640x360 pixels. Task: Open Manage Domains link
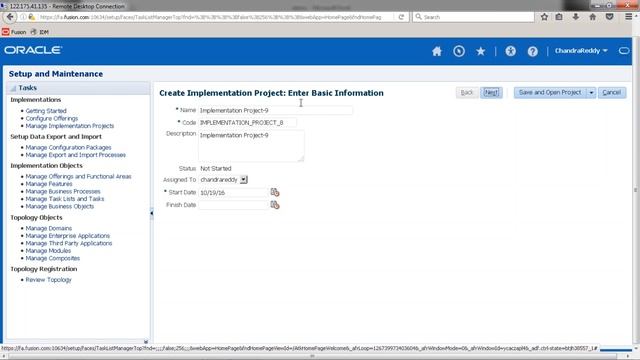49,228
